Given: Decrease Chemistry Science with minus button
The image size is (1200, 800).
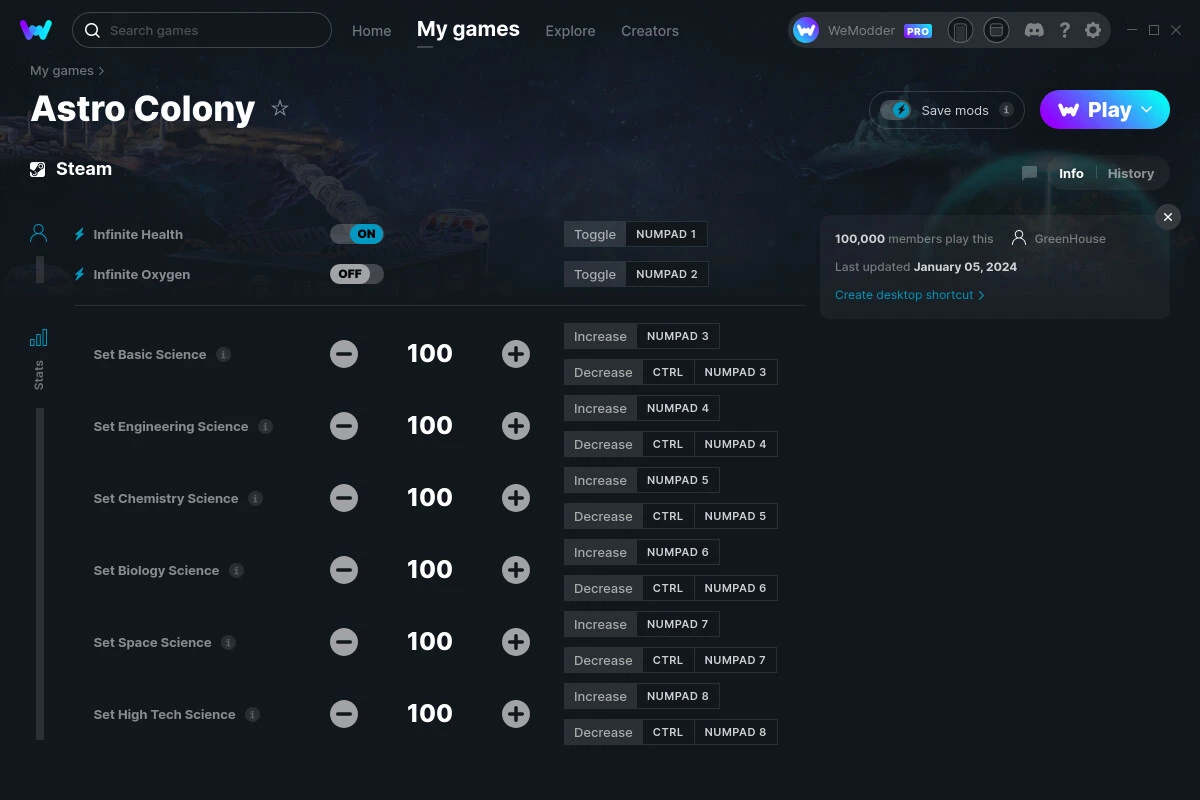Looking at the screenshot, I should pos(344,498).
